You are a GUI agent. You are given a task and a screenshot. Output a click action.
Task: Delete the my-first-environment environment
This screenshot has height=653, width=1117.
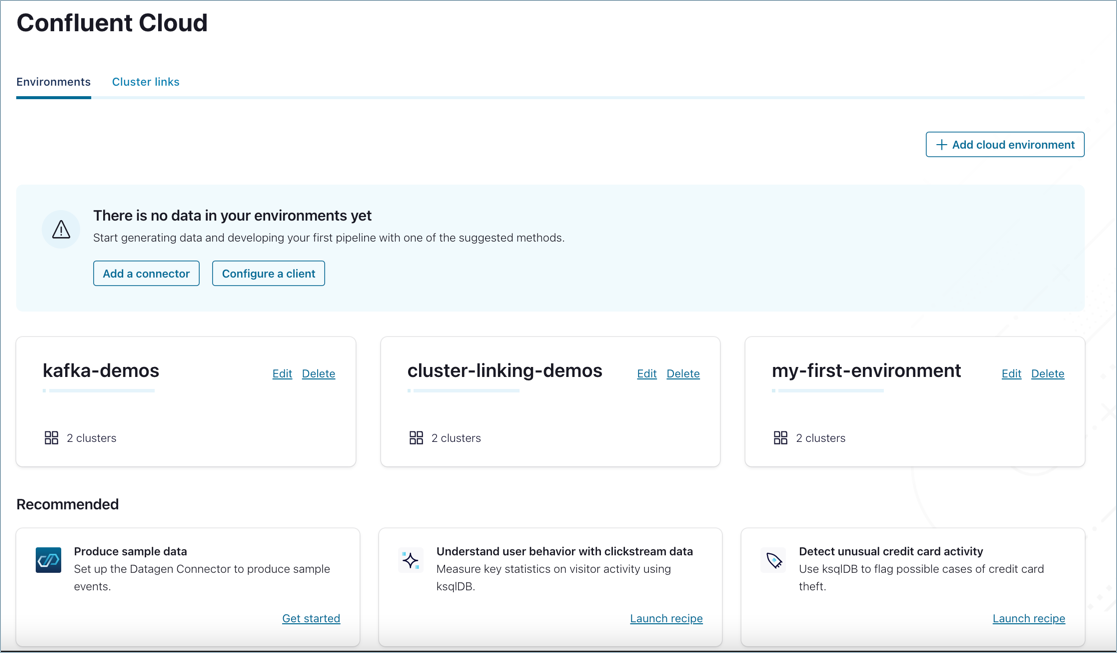(1047, 373)
